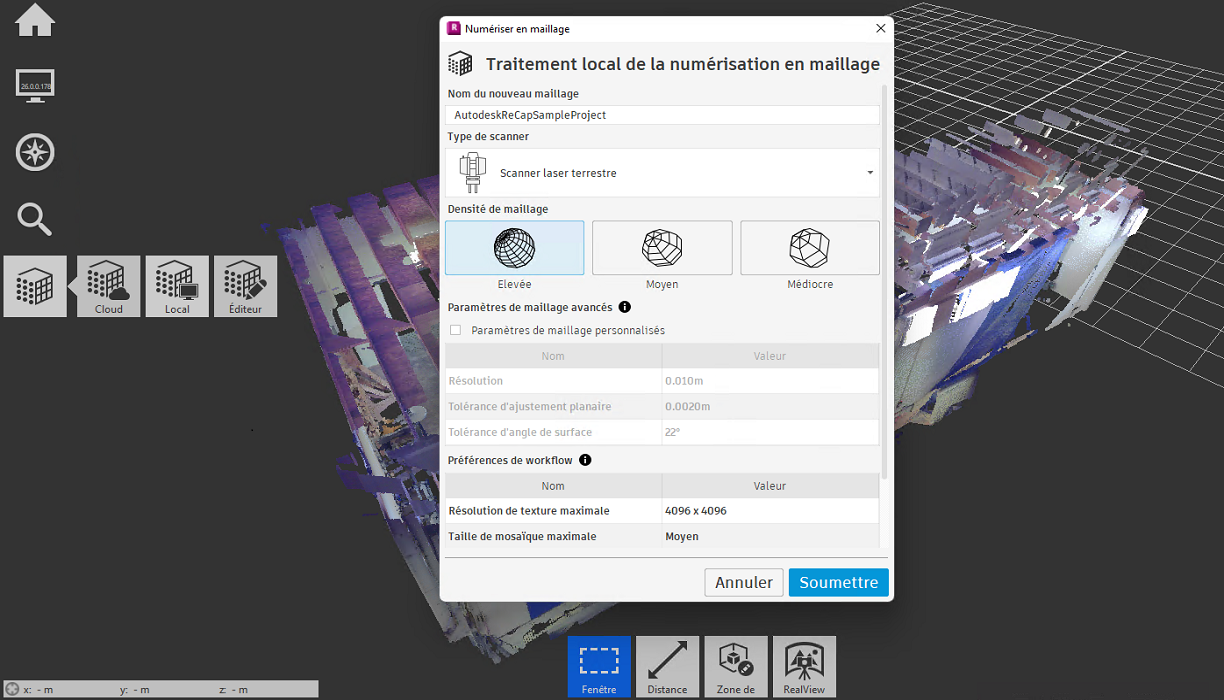Open the Zone de limitation tool
Image resolution: width=1224 pixels, height=700 pixels.
point(735,666)
